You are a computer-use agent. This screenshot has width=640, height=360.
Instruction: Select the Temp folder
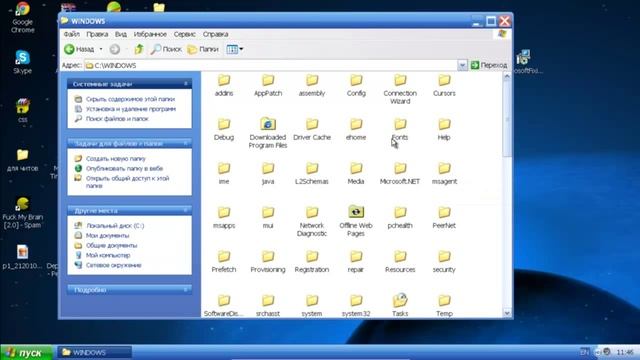pyautogui.click(x=444, y=306)
